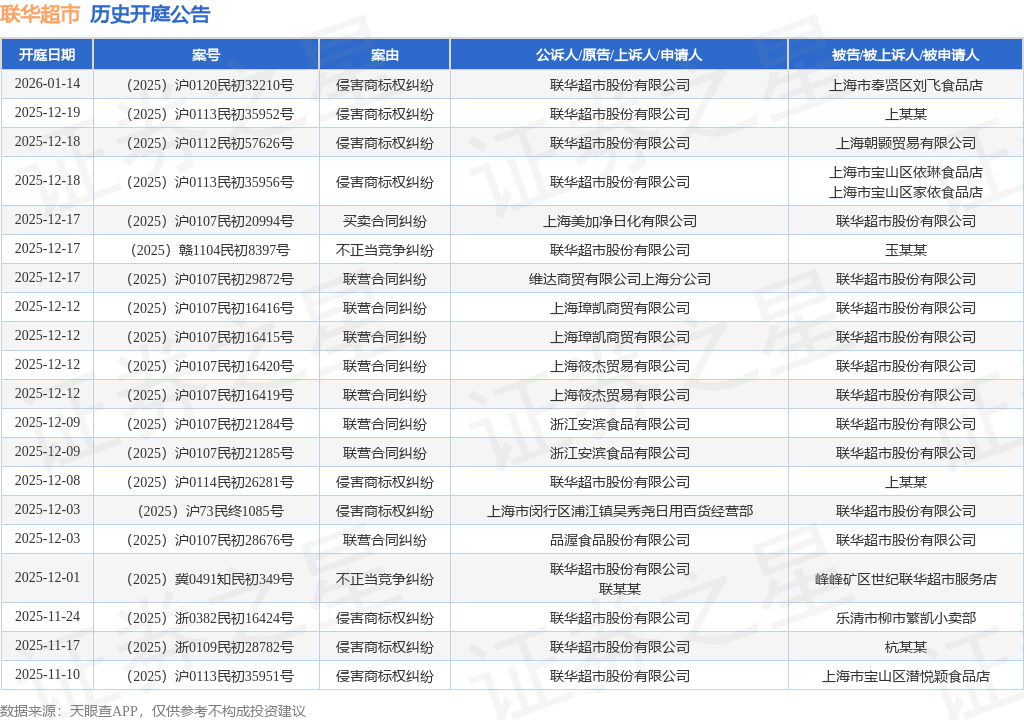Click case number 沪0107民初28676号
The image size is (1024, 720).
point(210,540)
